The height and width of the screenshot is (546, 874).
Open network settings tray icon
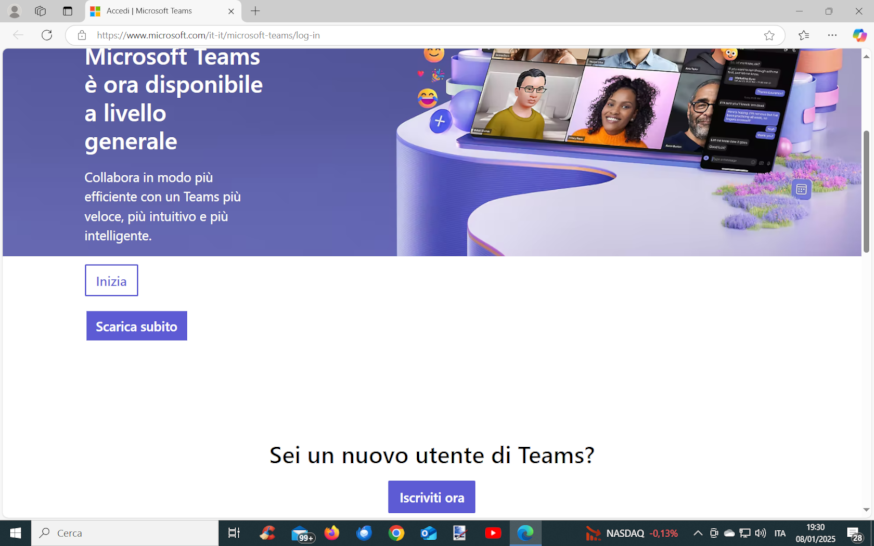(x=745, y=533)
